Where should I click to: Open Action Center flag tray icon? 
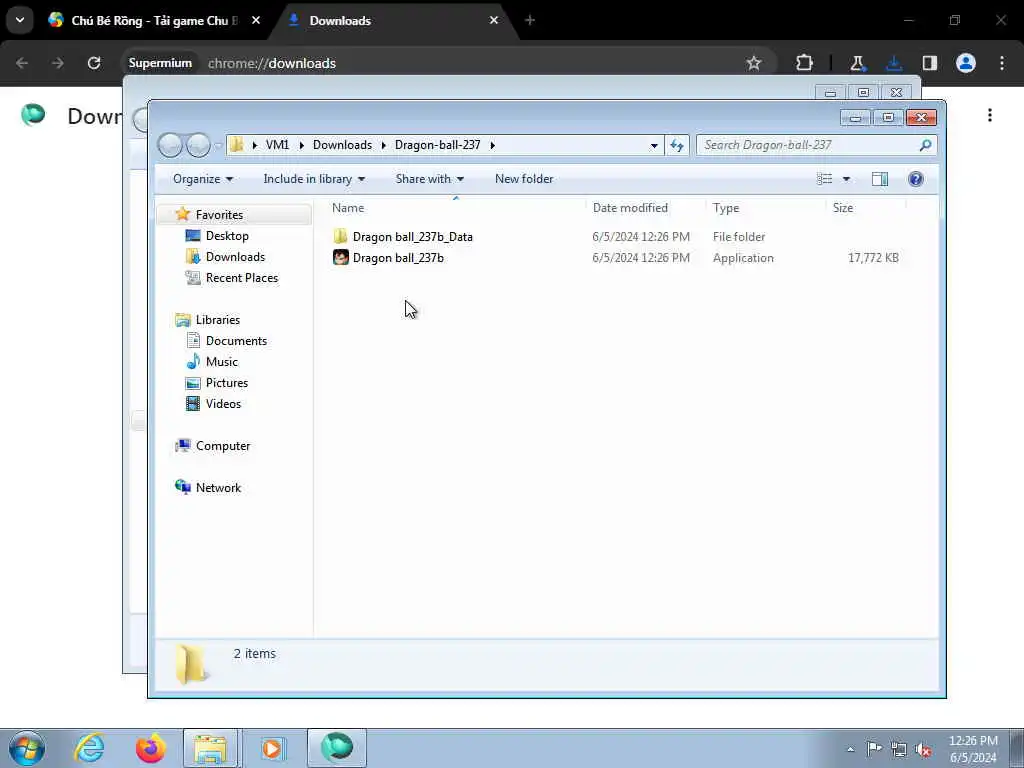tap(874, 749)
